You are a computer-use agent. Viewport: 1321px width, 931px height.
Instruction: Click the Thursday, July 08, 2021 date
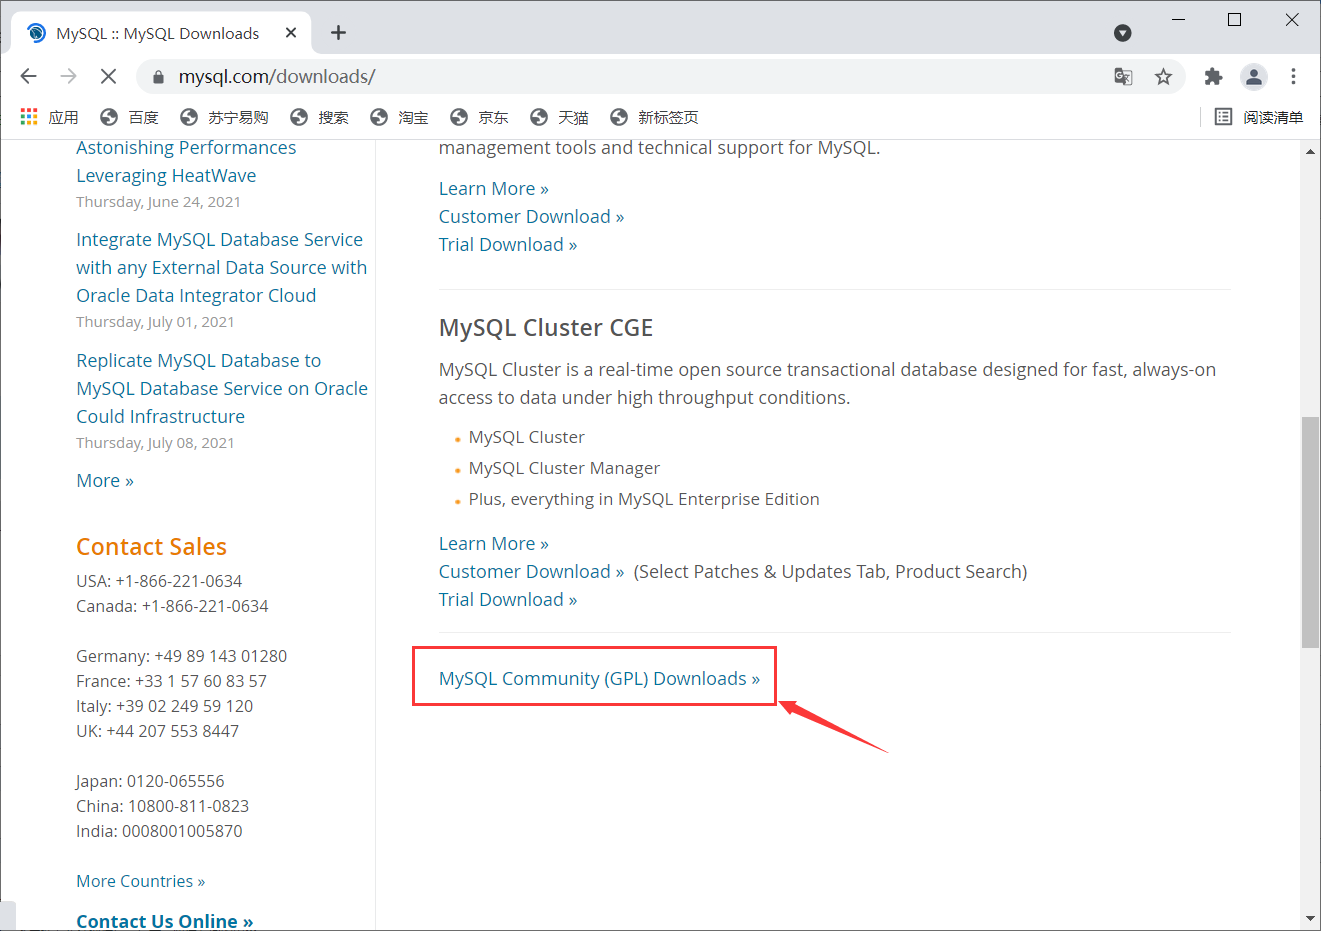[155, 443]
